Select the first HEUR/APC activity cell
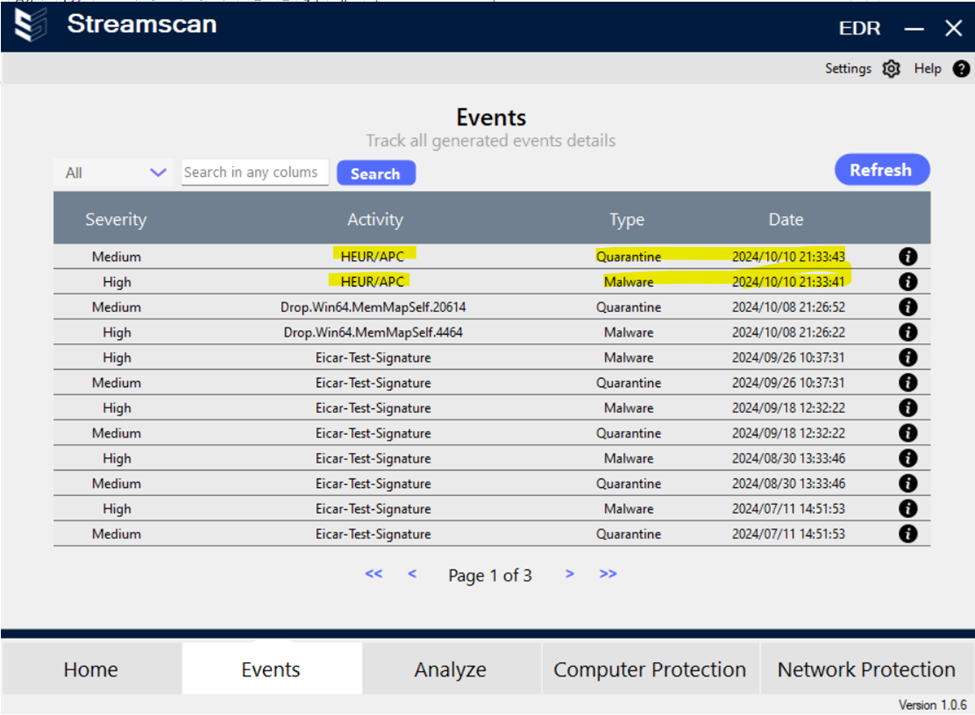975x715 pixels. pos(372,256)
